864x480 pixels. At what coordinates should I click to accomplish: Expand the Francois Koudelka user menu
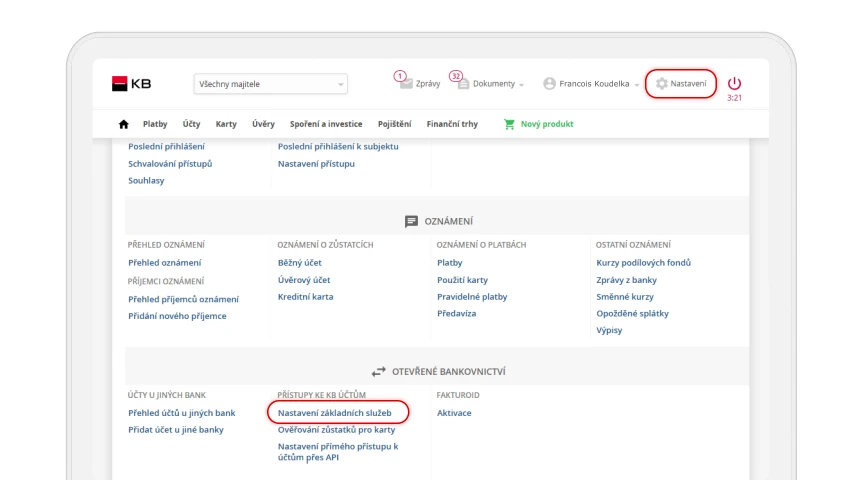tap(636, 85)
